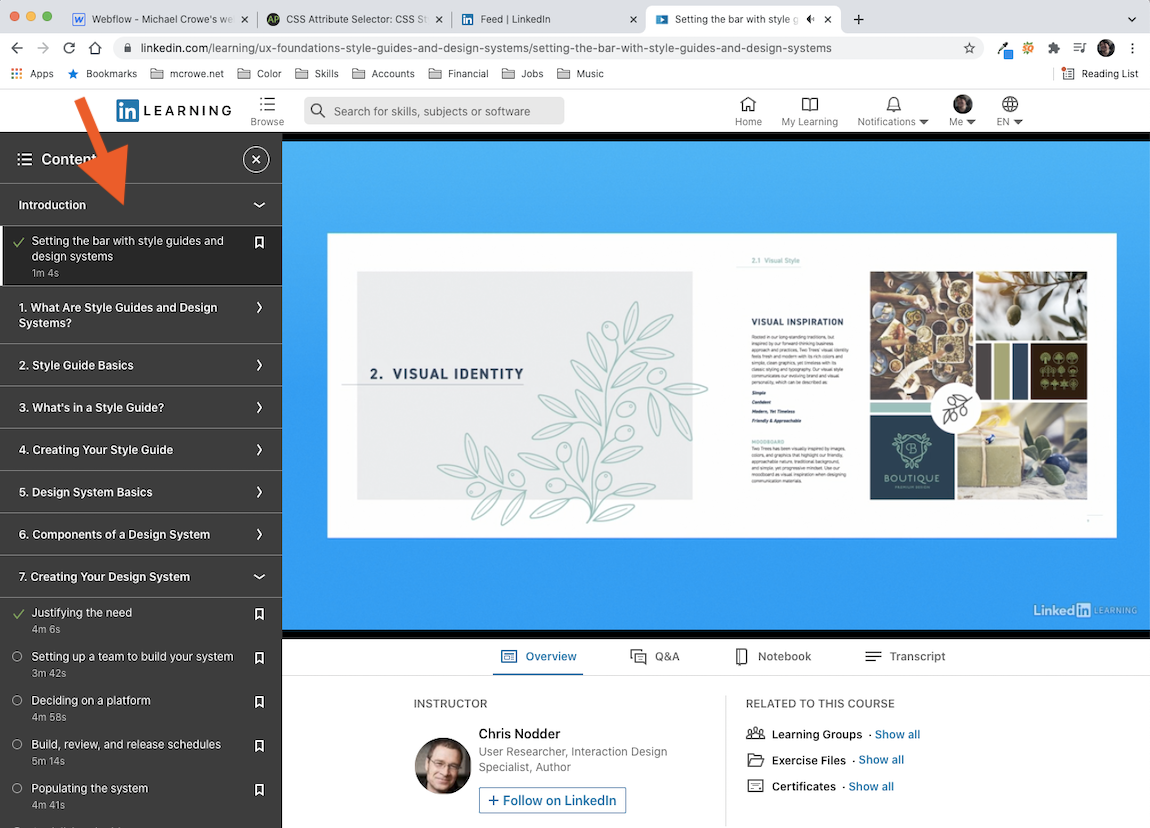Bookmark 'Setting the bar with style guides' video
1150x828 pixels.
point(259,242)
